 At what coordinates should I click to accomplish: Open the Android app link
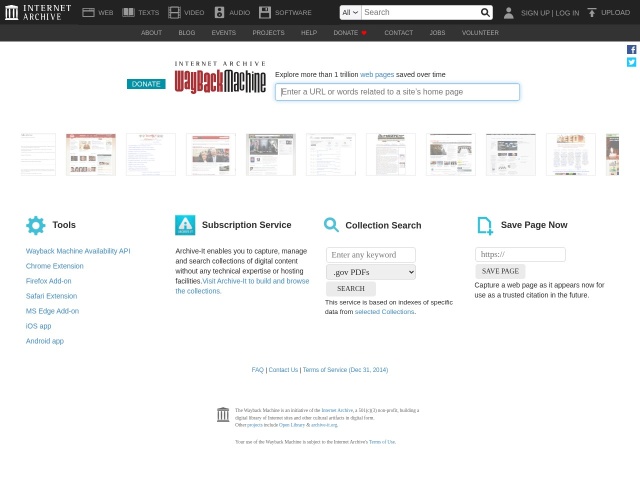click(x=45, y=341)
